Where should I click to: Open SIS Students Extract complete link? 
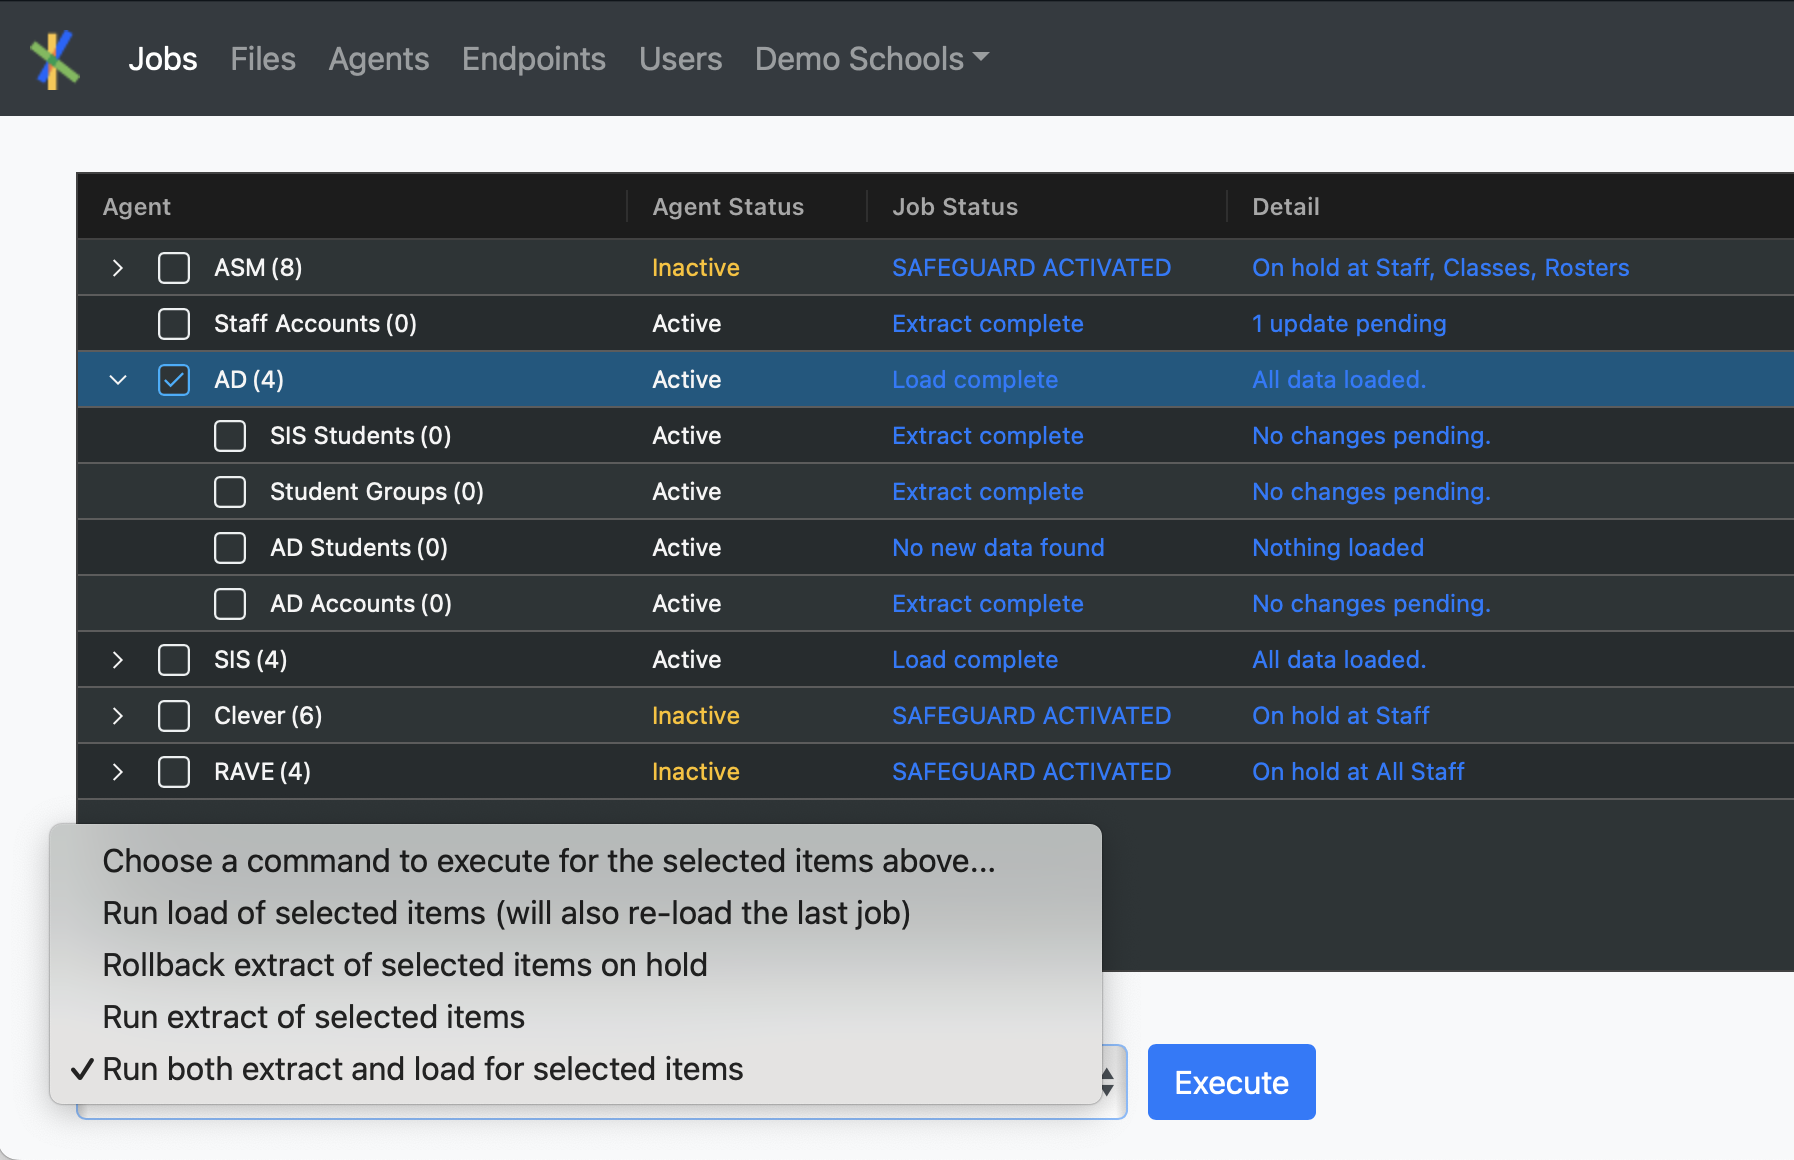[x=987, y=436]
